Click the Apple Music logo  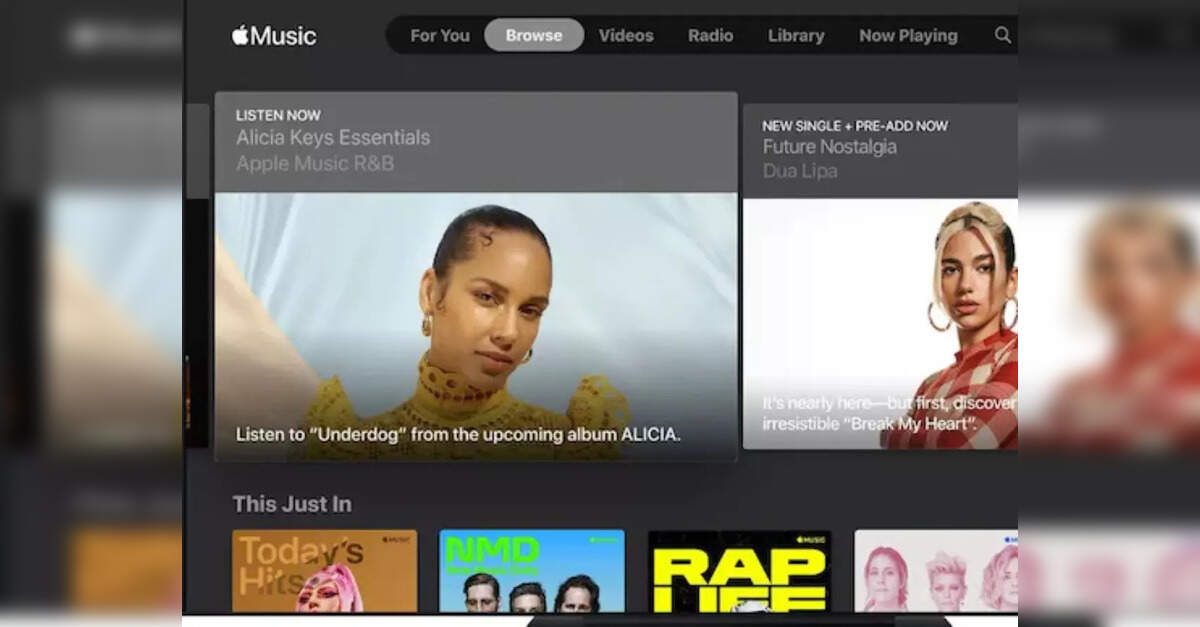click(x=274, y=36)
